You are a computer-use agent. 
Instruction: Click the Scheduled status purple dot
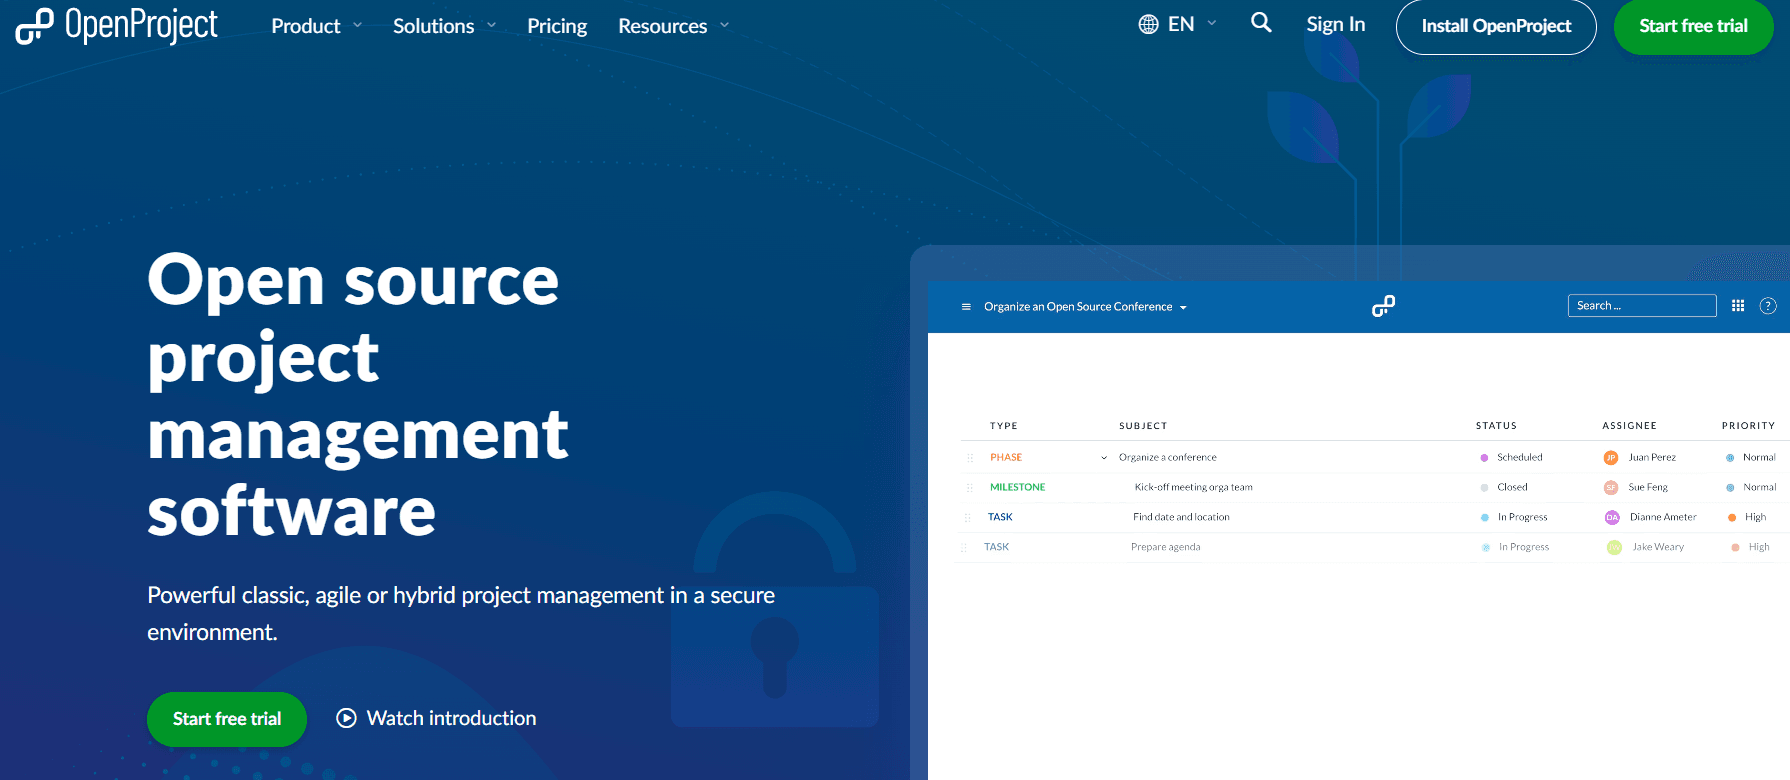pos(1484,458)
